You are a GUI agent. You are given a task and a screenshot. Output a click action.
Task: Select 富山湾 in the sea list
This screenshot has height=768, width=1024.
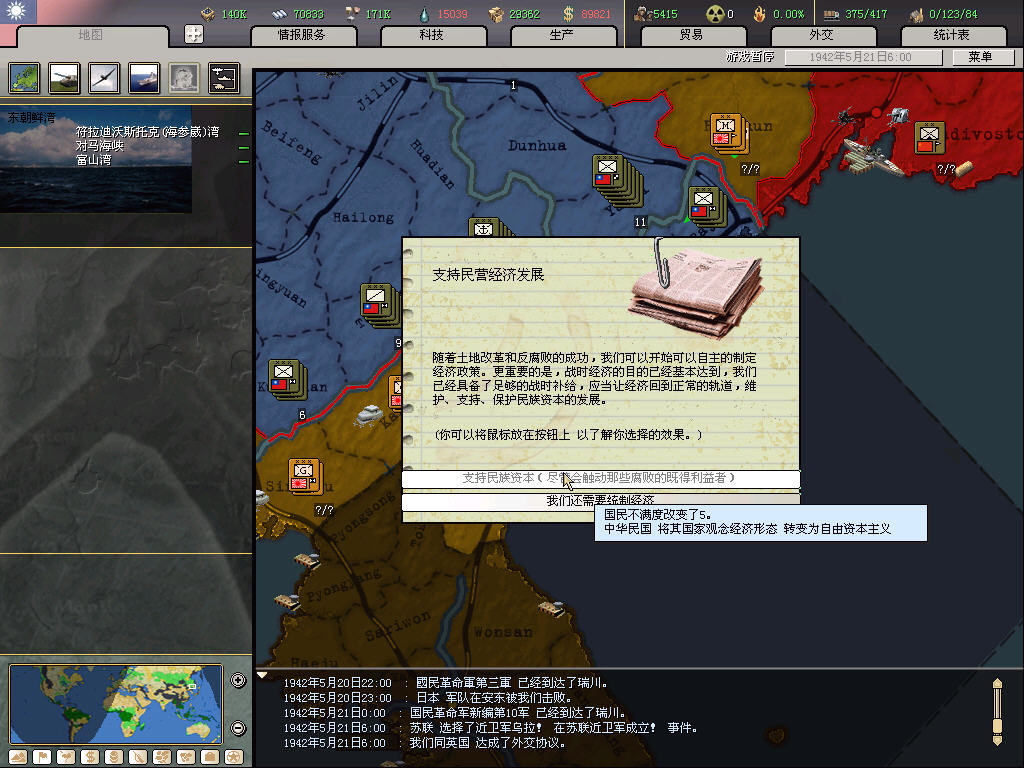point(93,160)
